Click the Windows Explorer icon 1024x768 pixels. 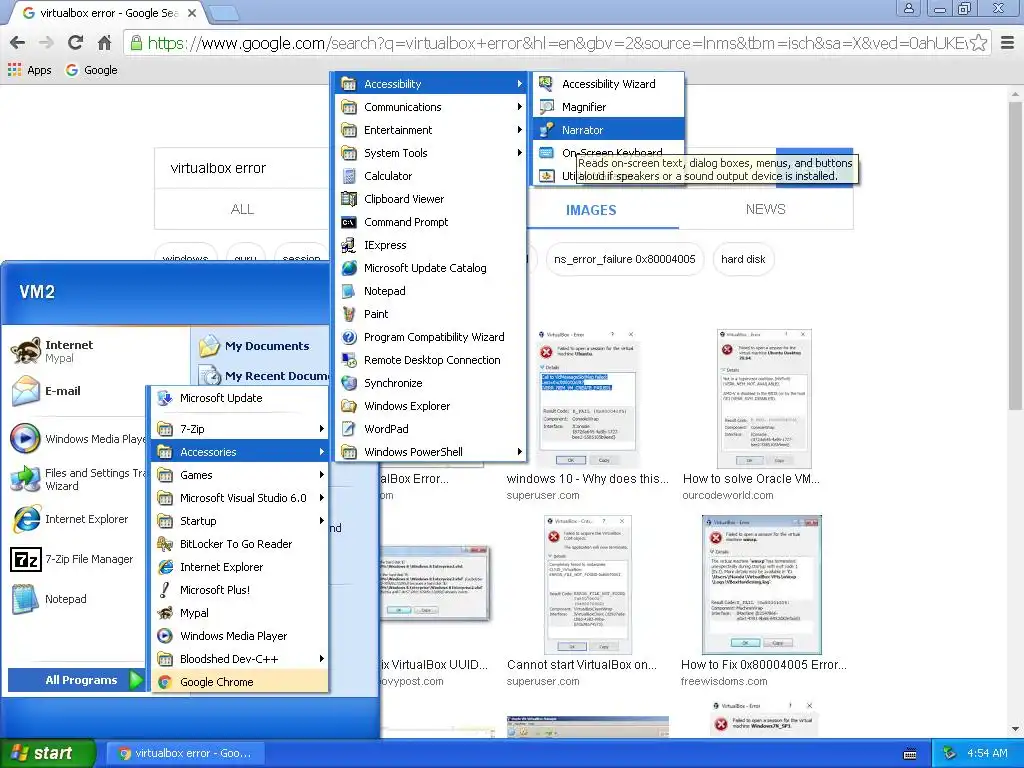(349, 406)
